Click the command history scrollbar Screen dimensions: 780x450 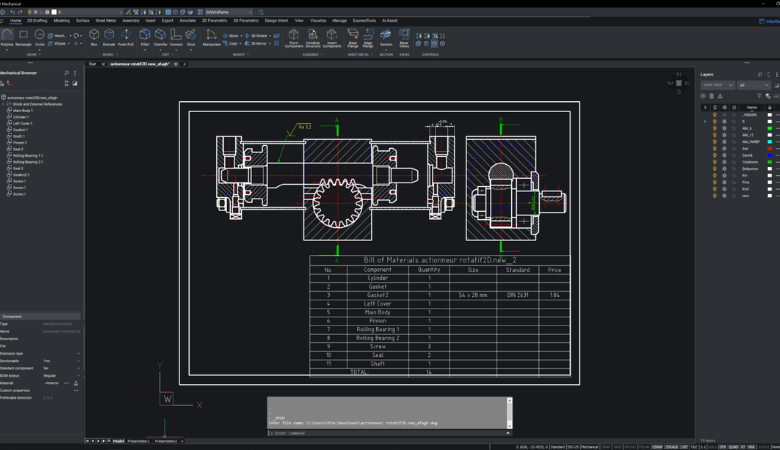click(509, 413)
